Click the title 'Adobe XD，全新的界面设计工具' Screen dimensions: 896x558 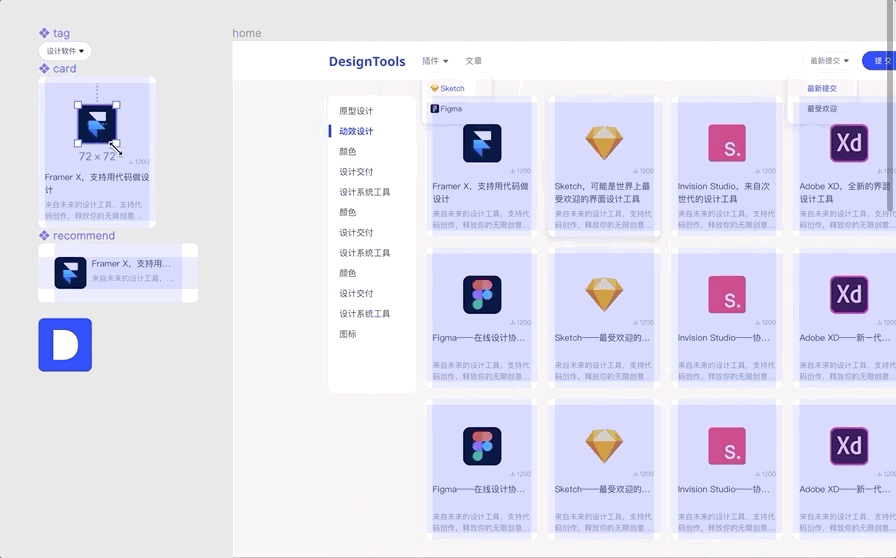pos(845,193)
